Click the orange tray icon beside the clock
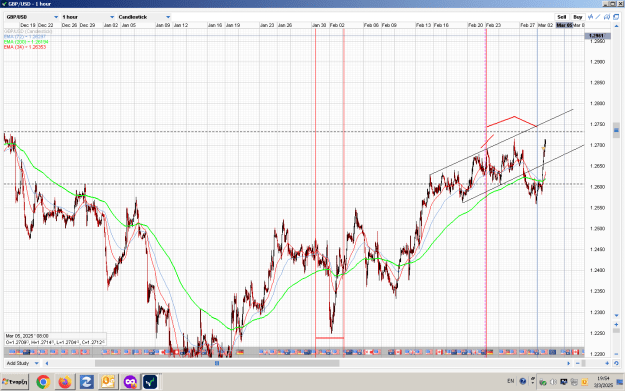Screen dimensions: 625x391 point(584,382)
